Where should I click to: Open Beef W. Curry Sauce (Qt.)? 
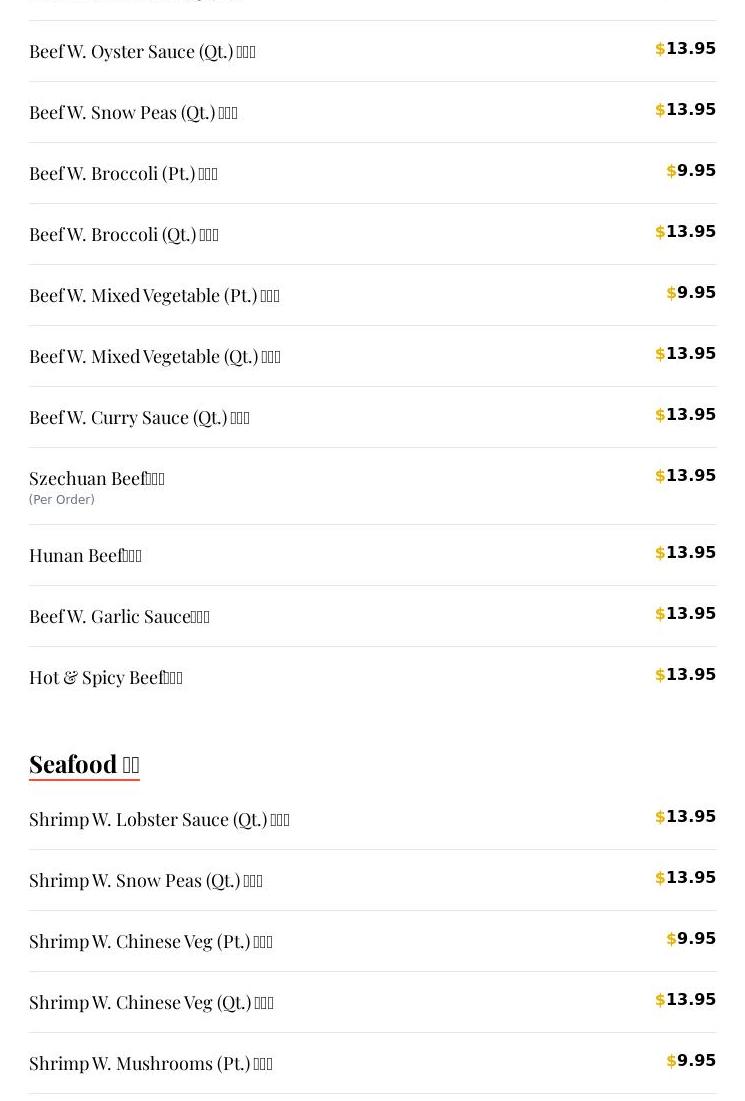click(x=139, y=418)
